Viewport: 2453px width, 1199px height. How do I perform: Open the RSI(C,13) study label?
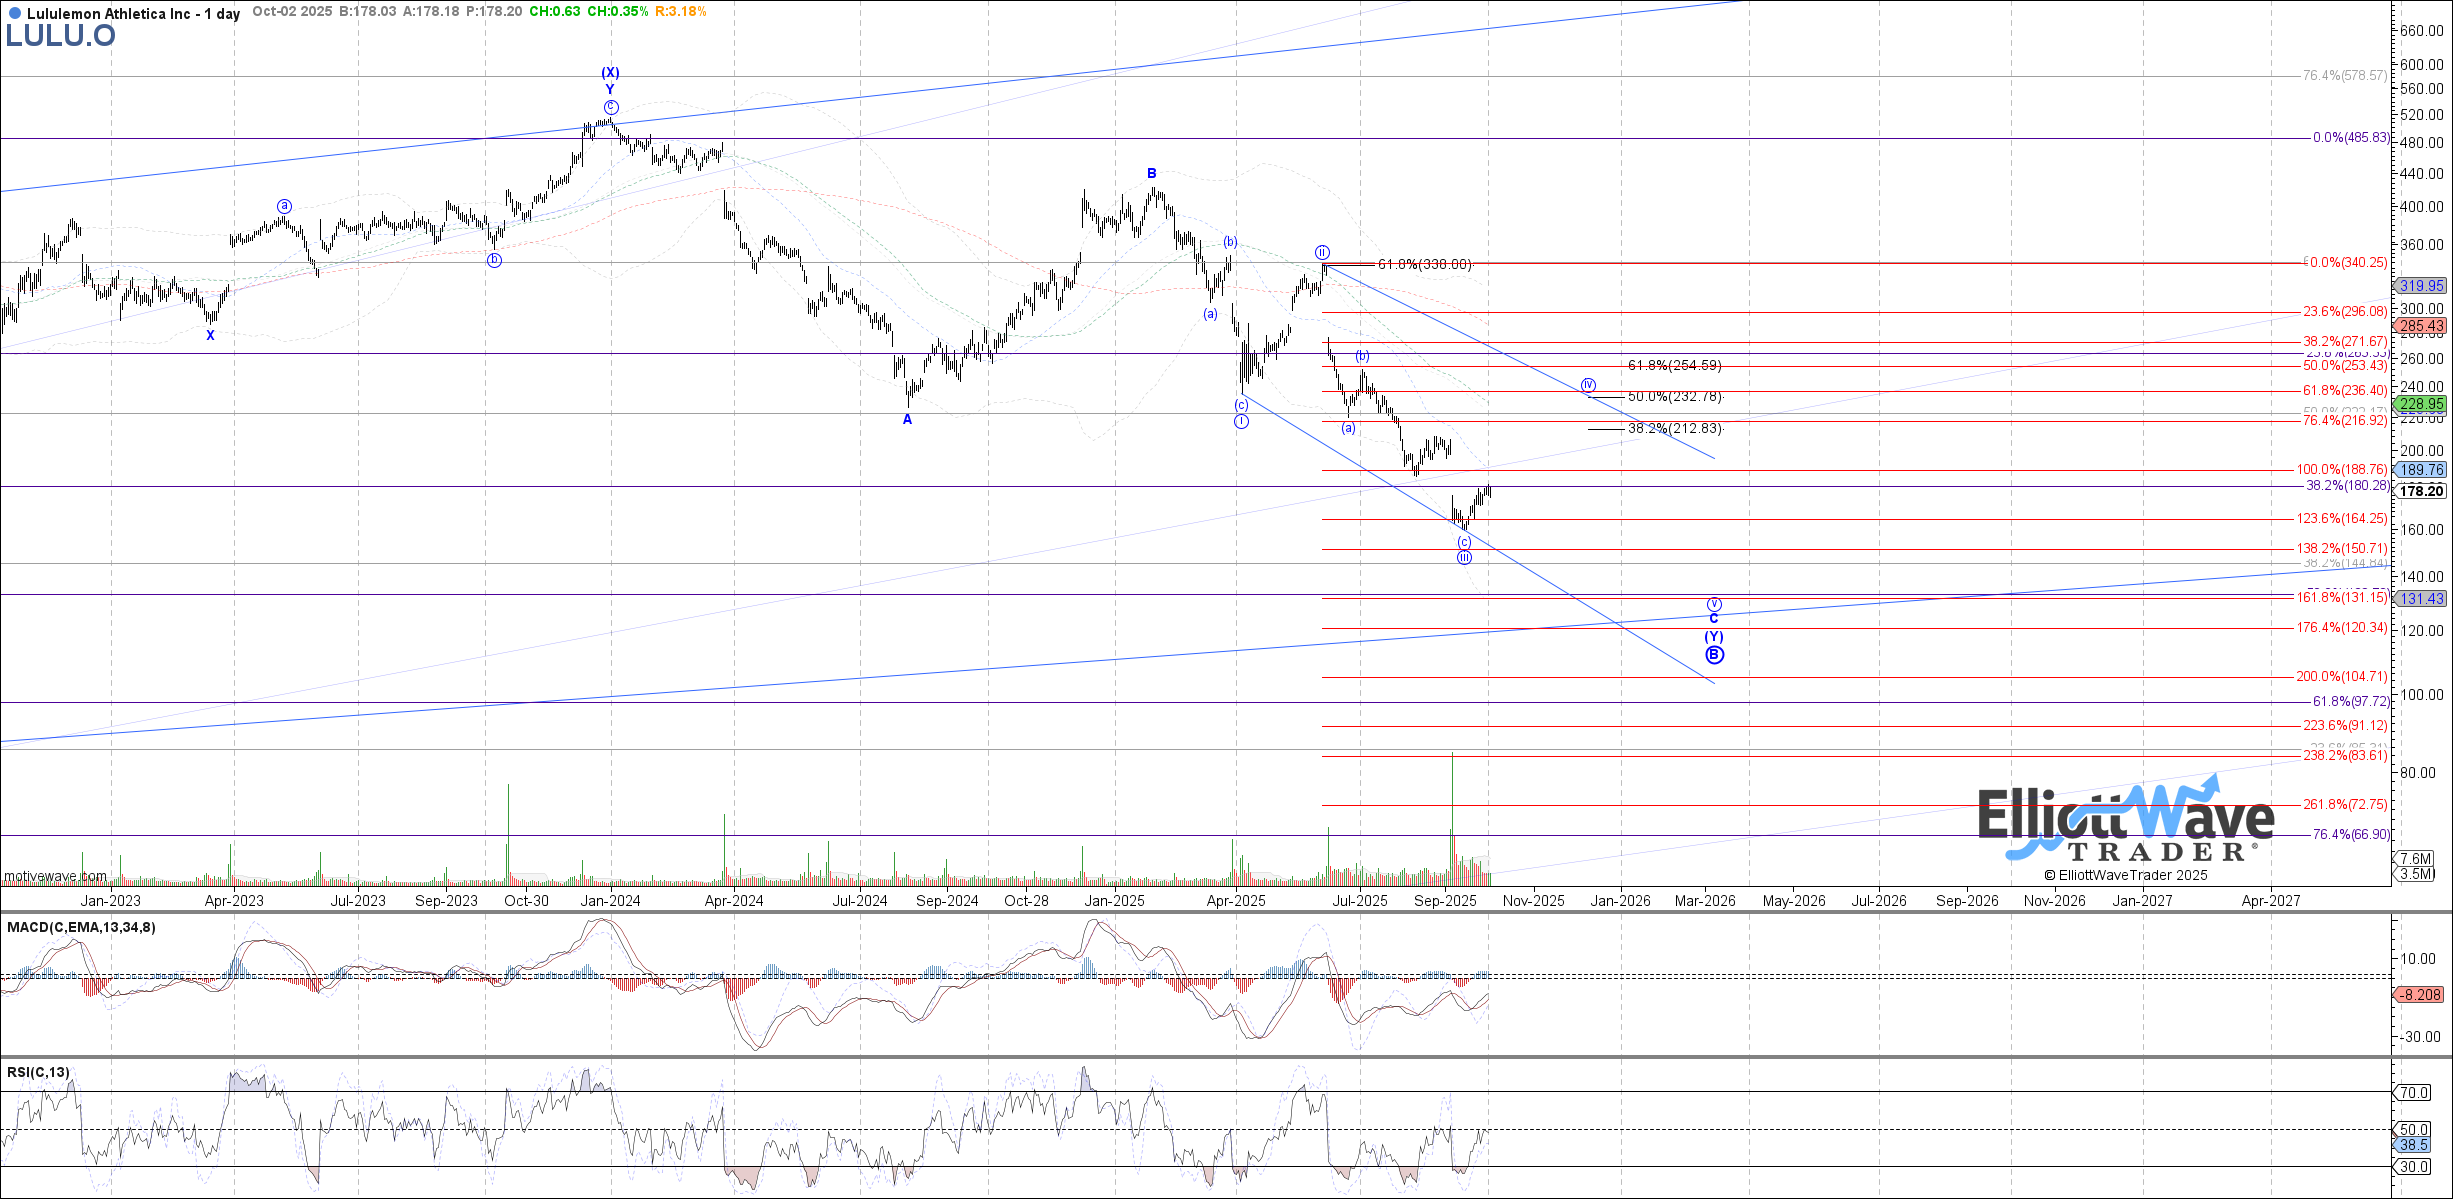point(38,1072)
